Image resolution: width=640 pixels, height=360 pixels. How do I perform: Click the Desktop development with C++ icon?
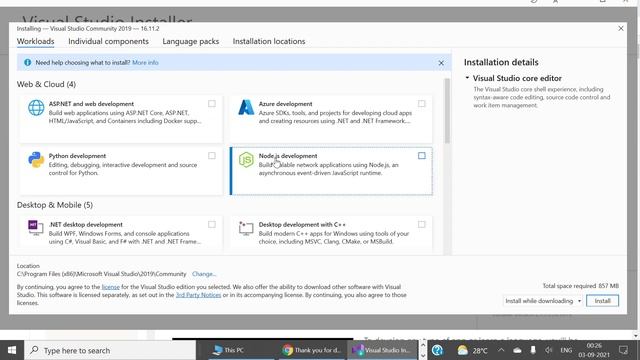point(246,228)
